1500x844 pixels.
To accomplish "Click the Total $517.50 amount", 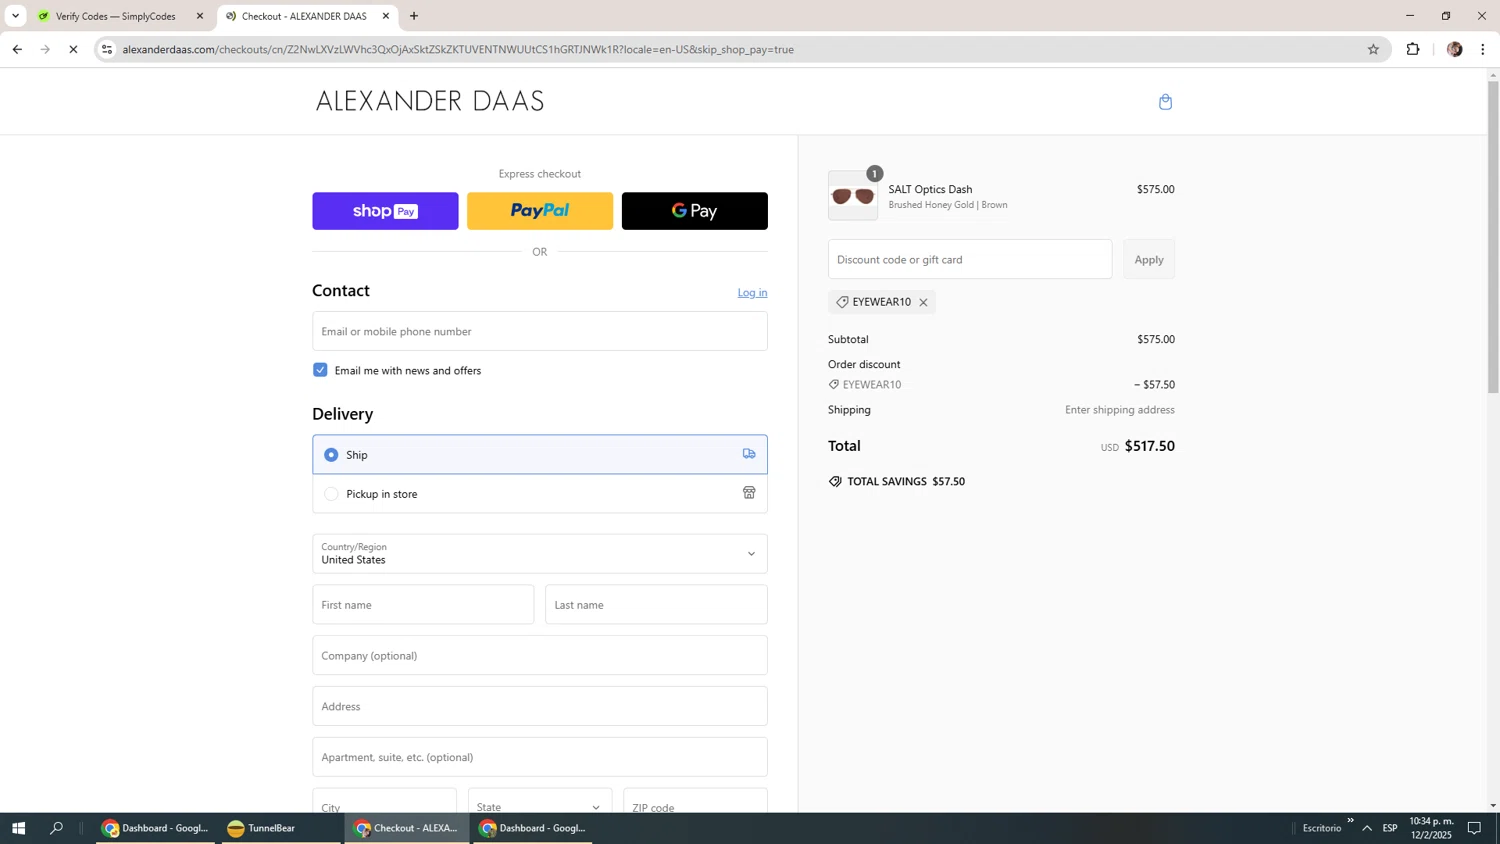I will [x=1149, y=446].
